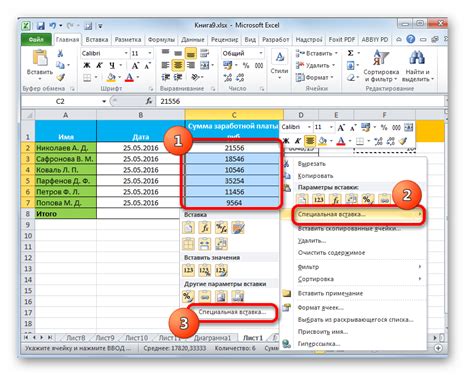Click Очистить содержимое in the context menu

[331, 253]
